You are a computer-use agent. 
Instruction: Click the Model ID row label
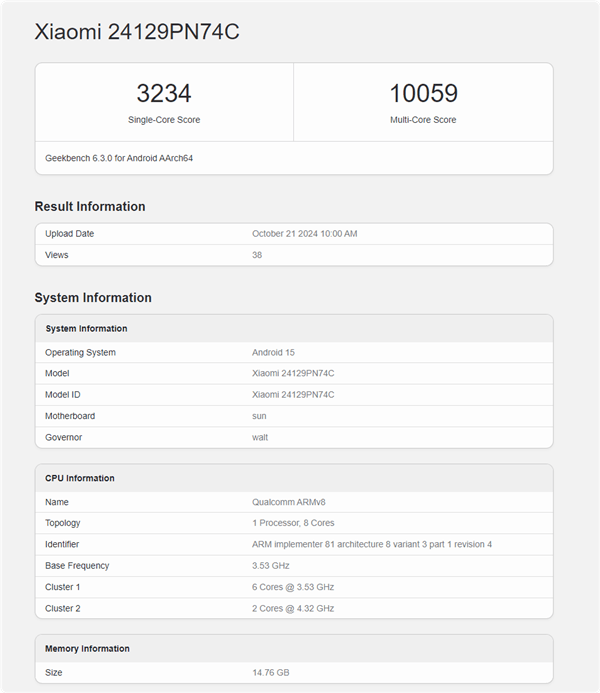tap(62, 395)
